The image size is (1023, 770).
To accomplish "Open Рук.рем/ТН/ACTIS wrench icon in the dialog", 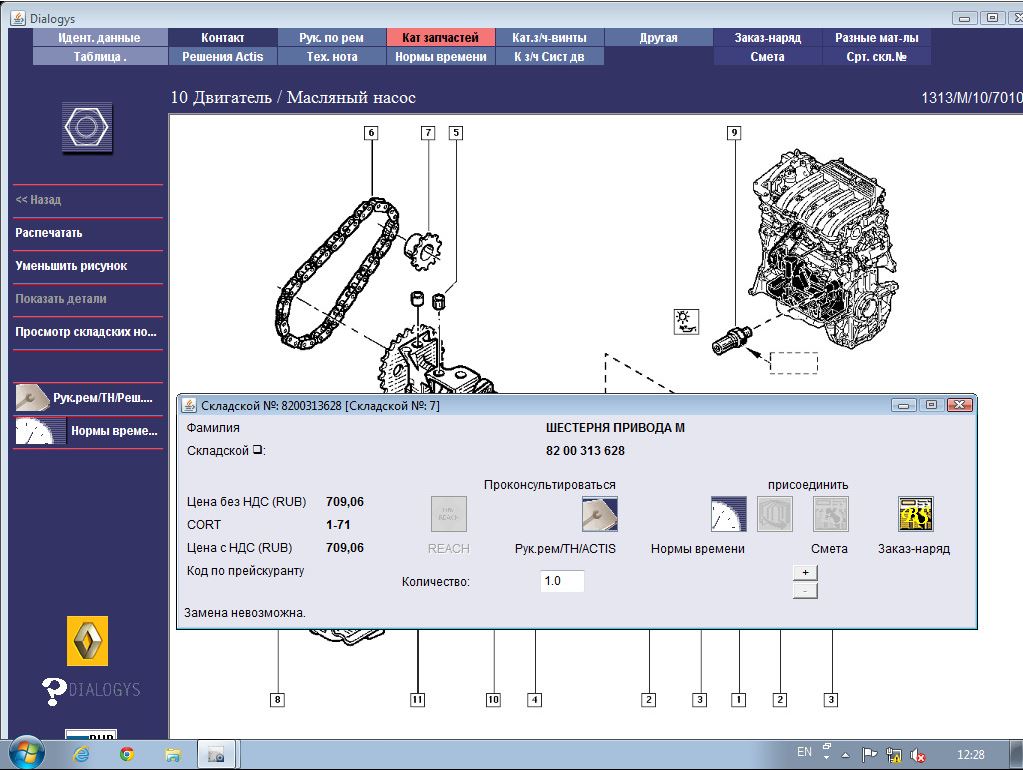I will [600, 514].
